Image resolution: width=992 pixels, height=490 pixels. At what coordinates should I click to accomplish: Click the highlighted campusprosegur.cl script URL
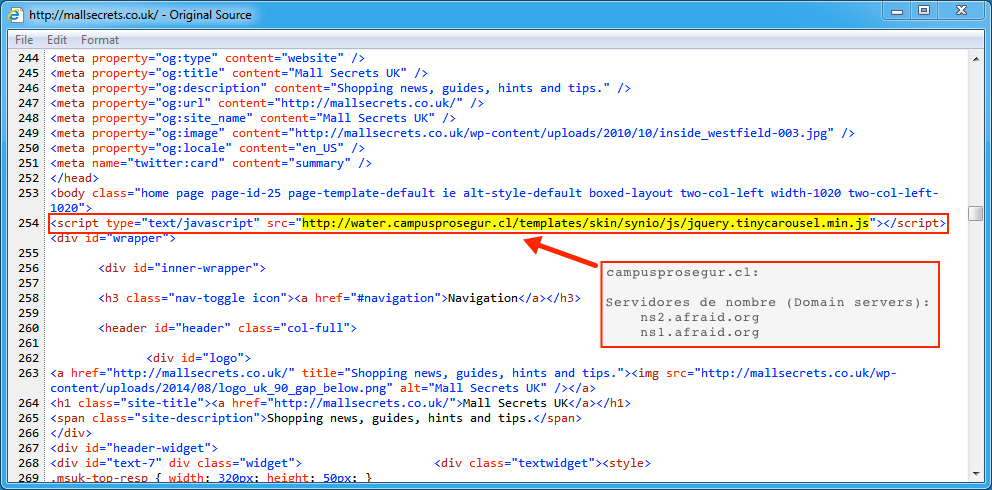(587, 223)
